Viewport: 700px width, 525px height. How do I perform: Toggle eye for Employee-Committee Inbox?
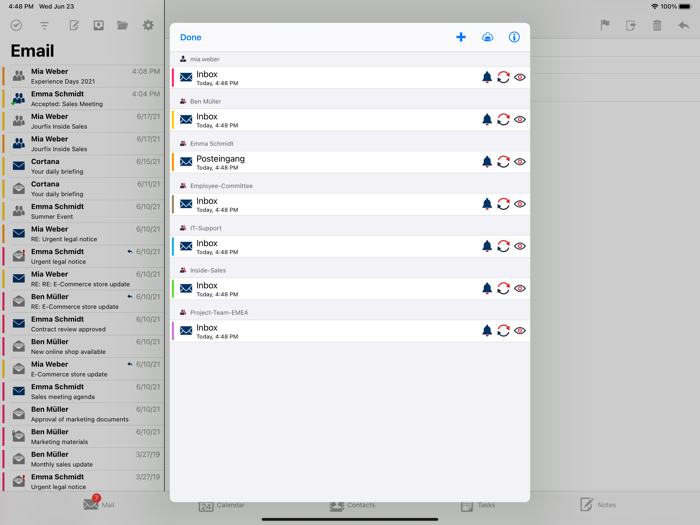[520, 204]
